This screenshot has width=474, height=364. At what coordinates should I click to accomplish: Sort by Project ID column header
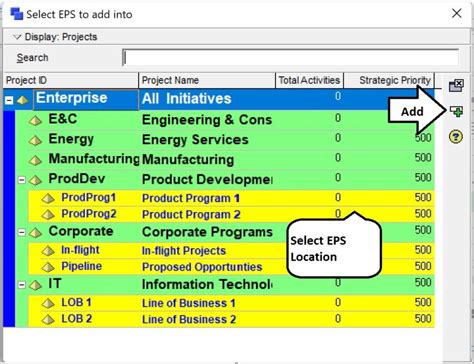pyautogui.click(x=71, y=80)
